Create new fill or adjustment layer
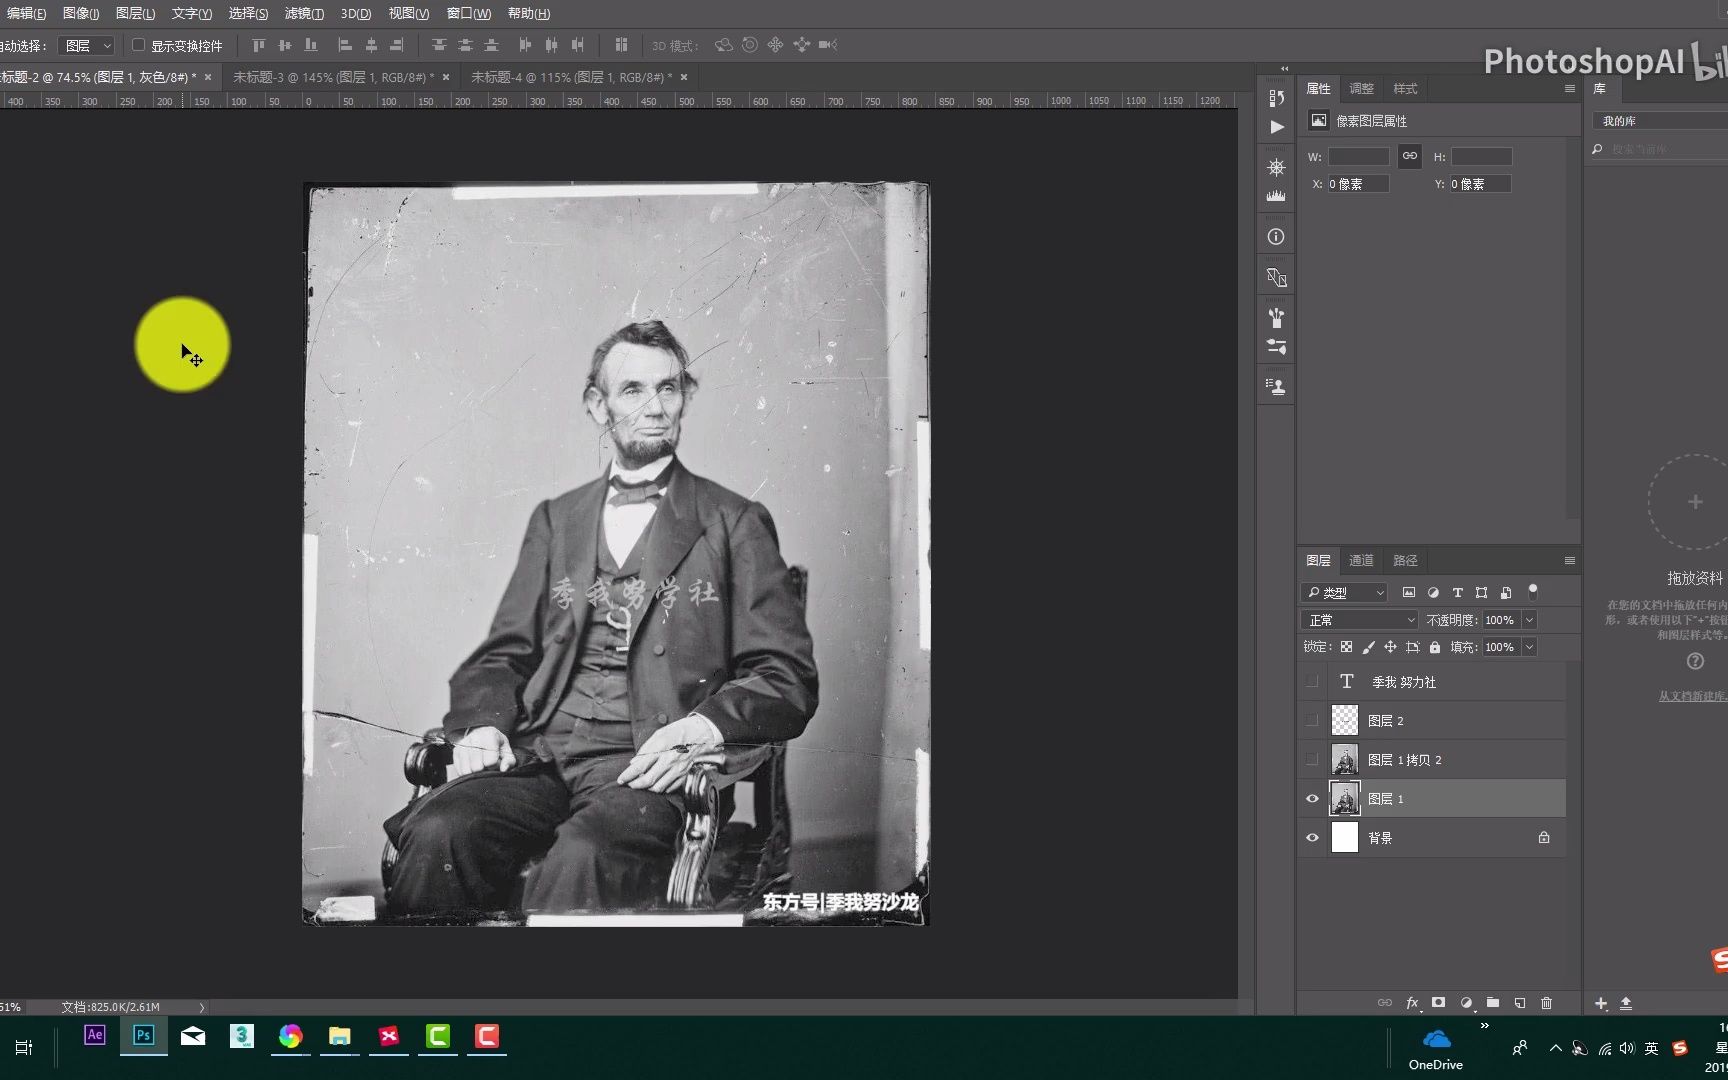 [x=1466, y=1002]
